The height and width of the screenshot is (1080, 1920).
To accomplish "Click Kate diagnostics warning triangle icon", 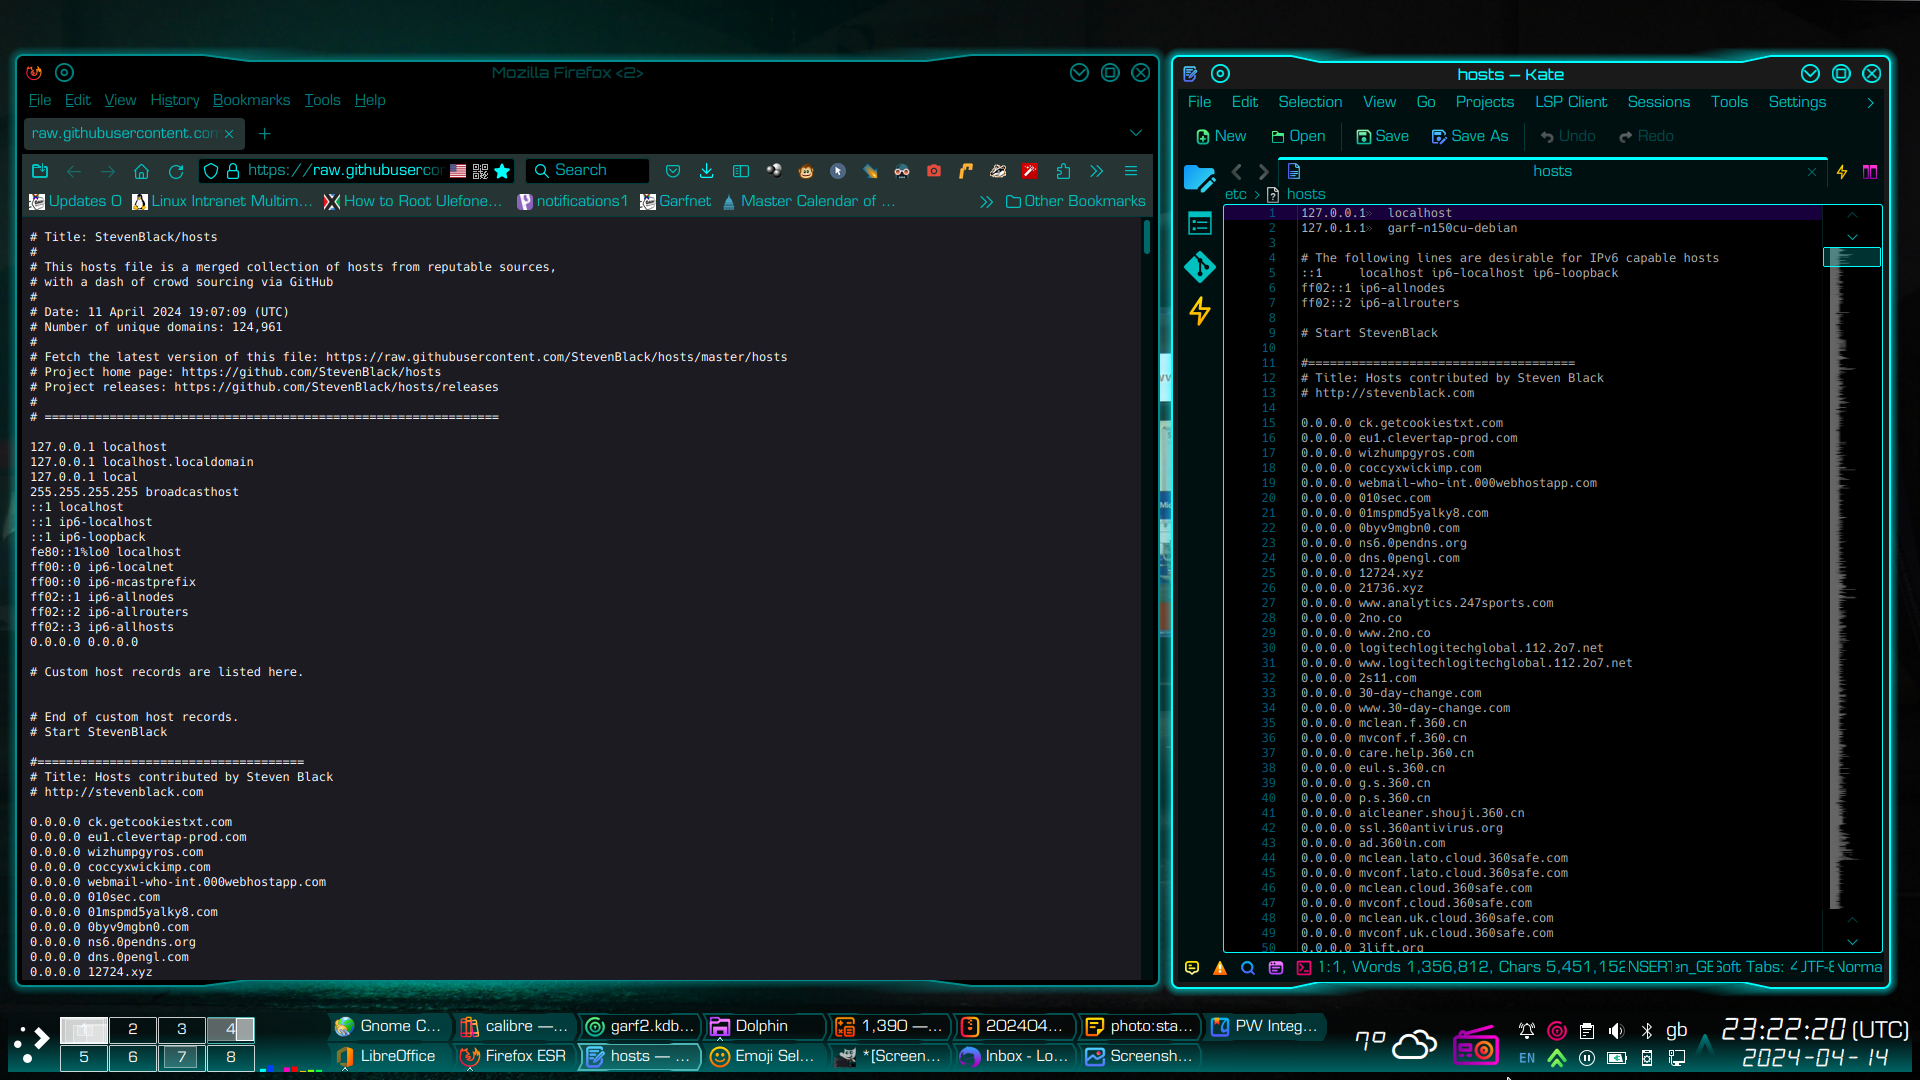I will point(1220,967).
